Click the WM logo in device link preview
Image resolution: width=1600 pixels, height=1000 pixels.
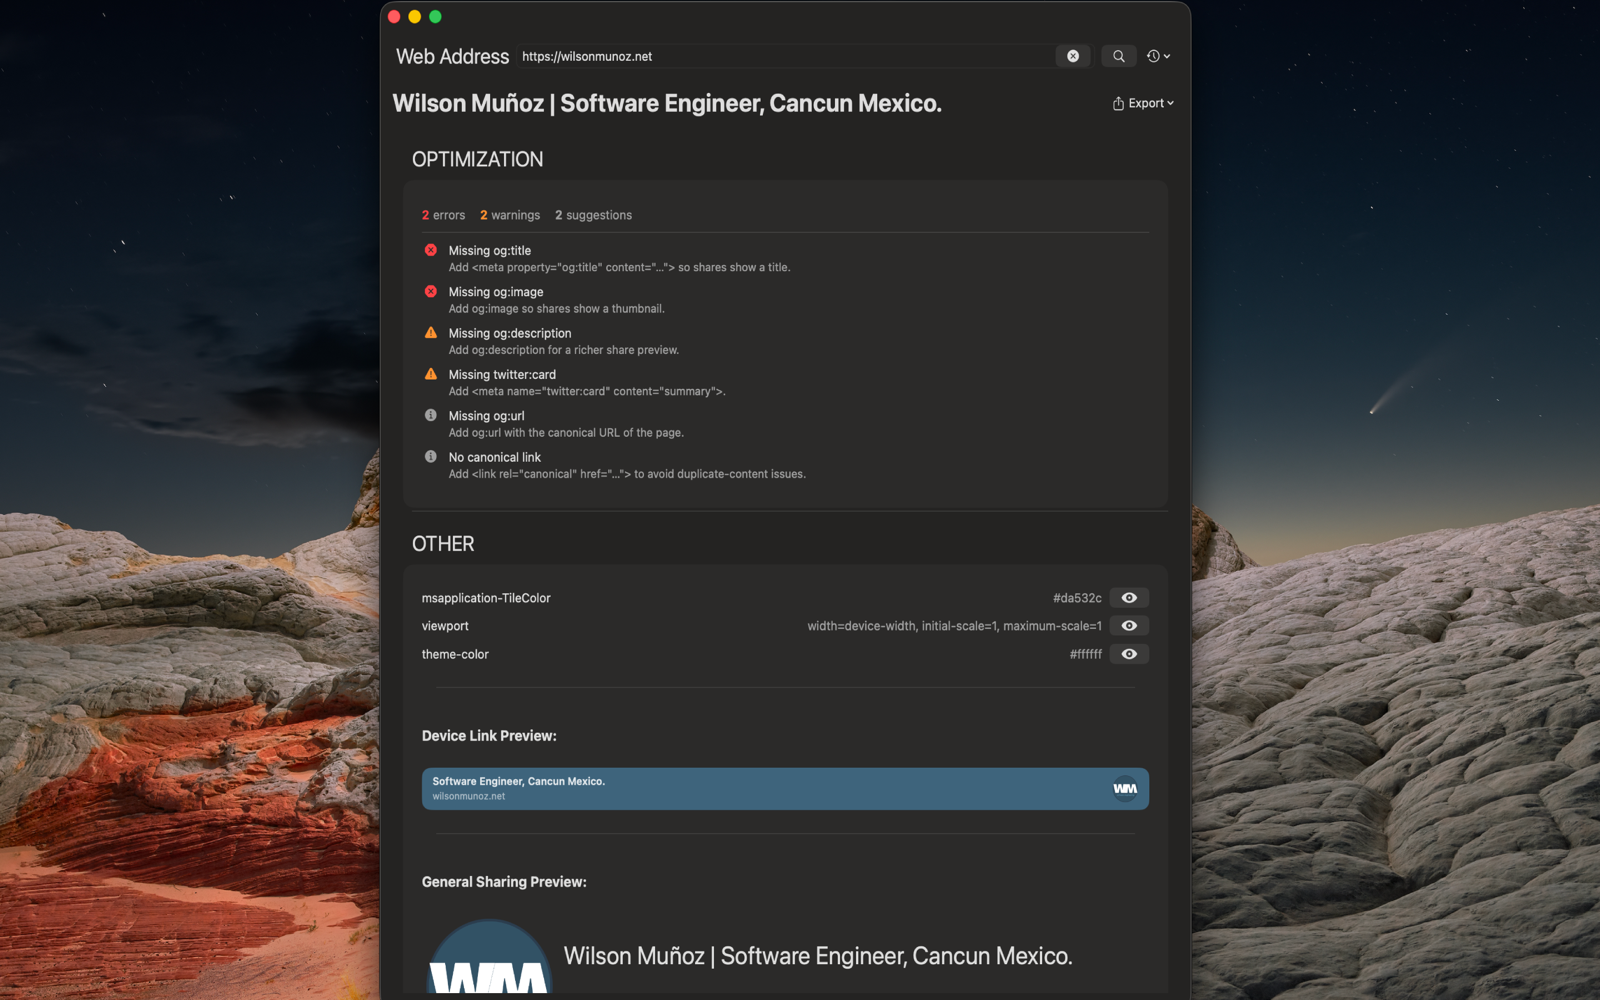coord(1125,789)
